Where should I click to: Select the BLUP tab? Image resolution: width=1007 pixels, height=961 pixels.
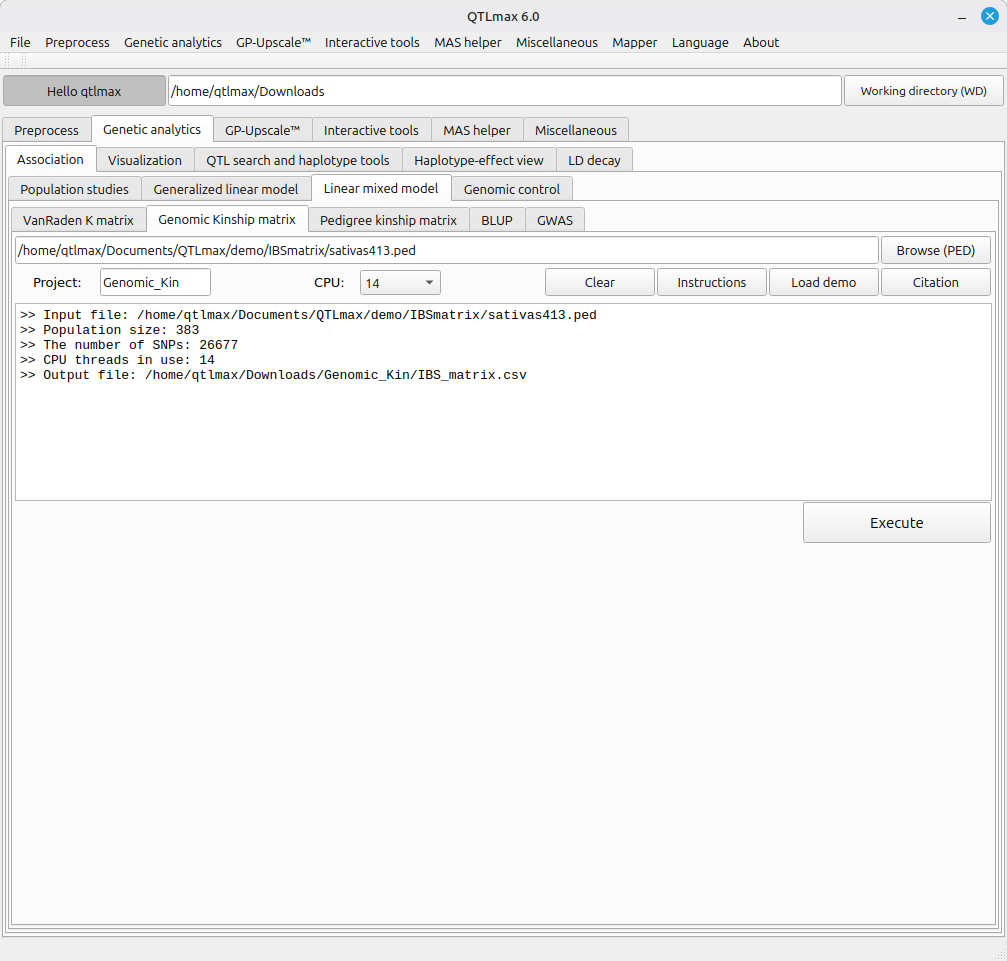coord(496,220)
